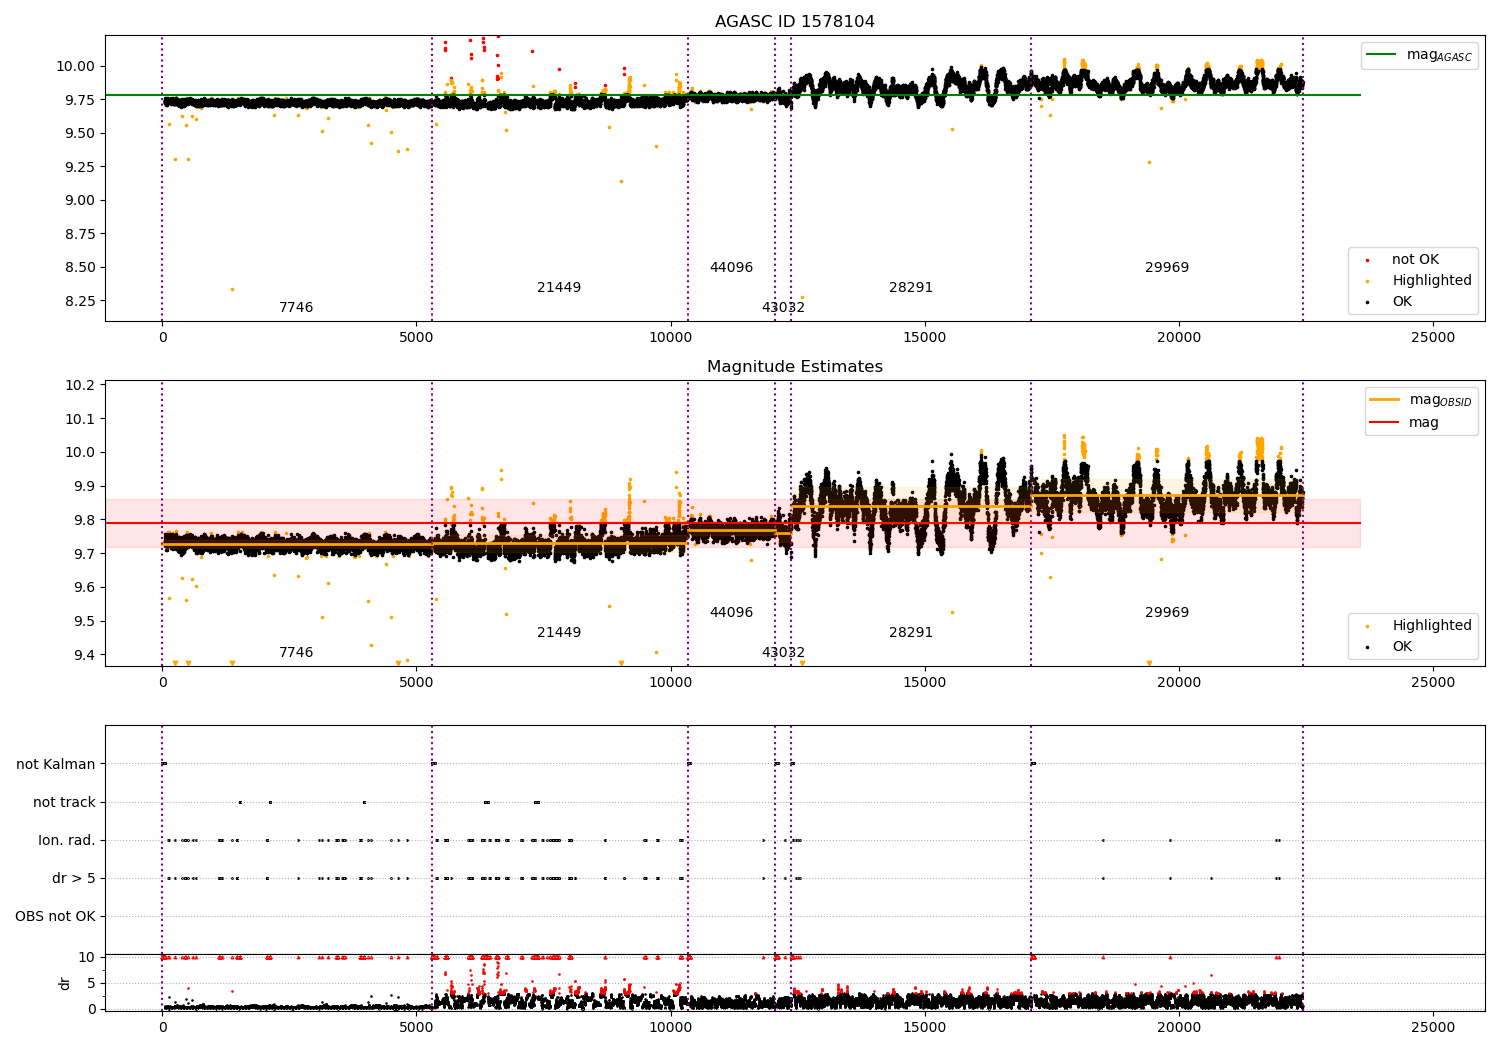Click obsid label 44096 in Magnitude Estimates plot
This screenshot has height=1050, width=1500.
coord(731,613)
